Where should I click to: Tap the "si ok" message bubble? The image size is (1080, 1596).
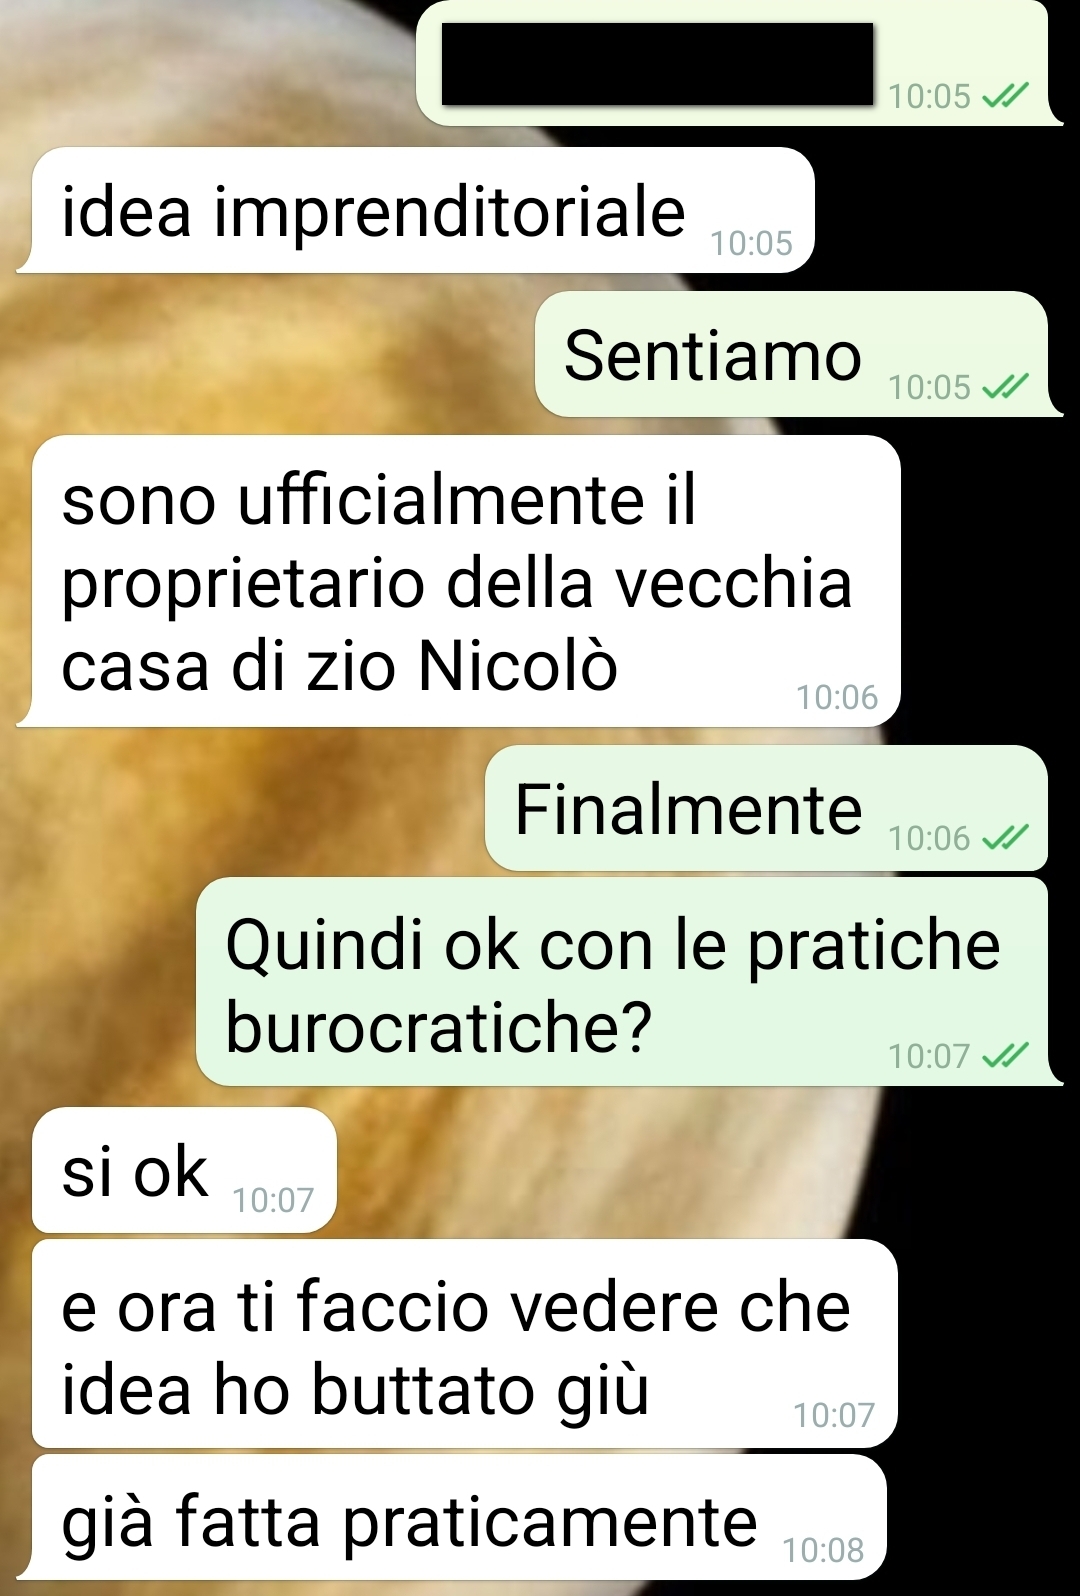(184, 1170)
